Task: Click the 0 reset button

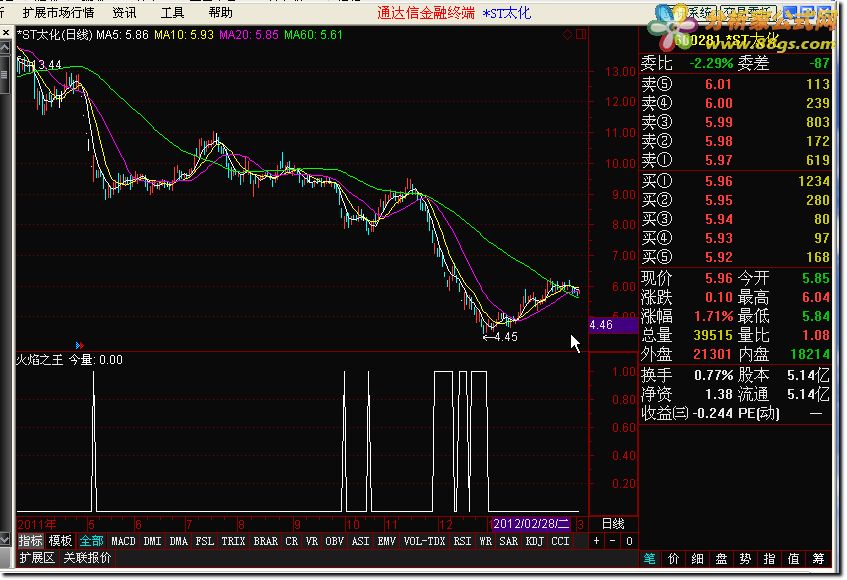Action: pyautogui.click(x=629, y=541)
